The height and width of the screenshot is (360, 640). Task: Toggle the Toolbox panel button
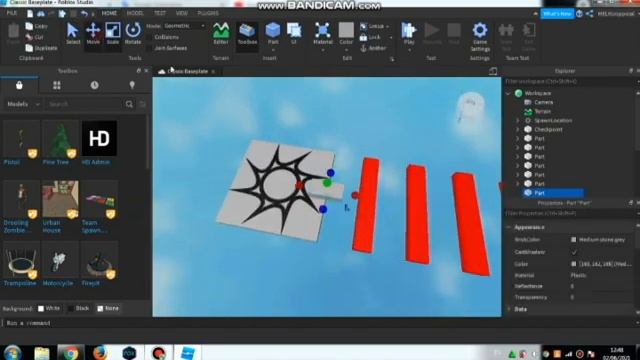[x=247, y=34]
